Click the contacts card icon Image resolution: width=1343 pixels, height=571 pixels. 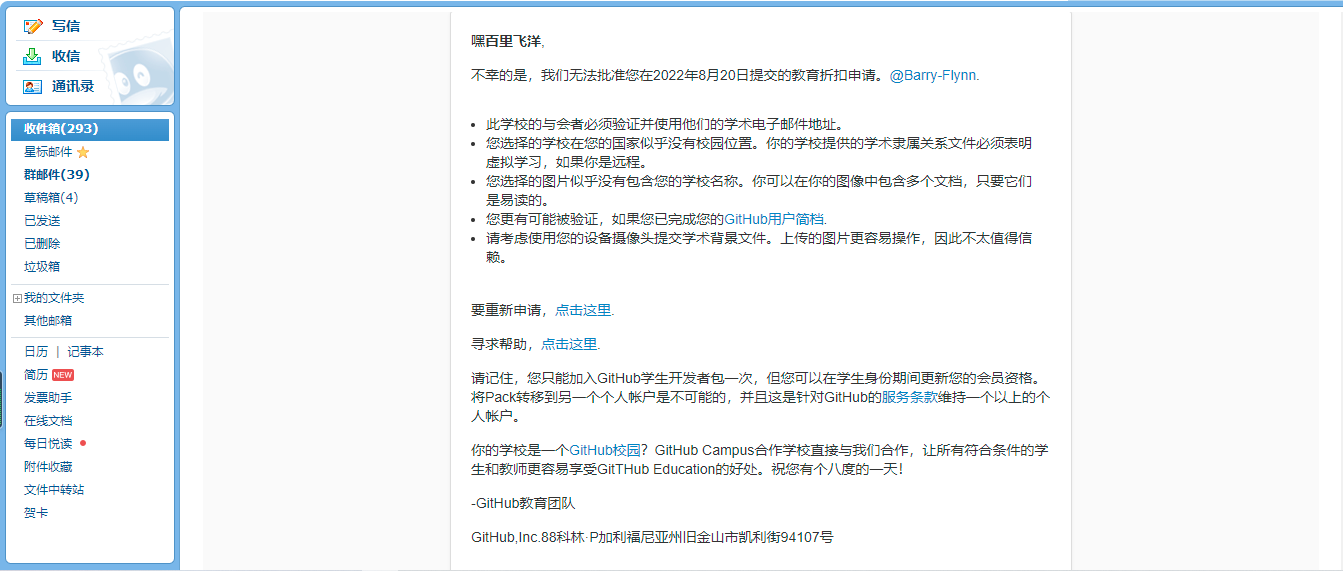(33, 86)
